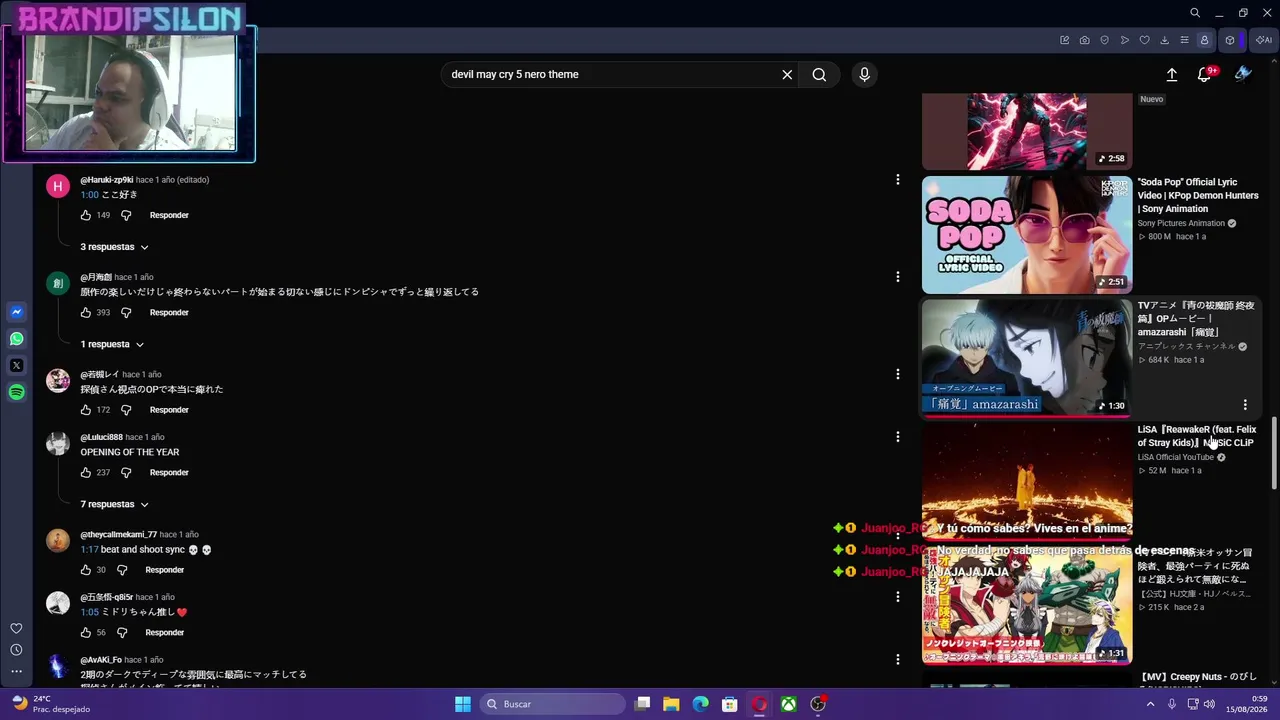The width and height of the screenshot is (1280, 720).
Task: Start voice search with microphone
Action: tap(864, 74)
